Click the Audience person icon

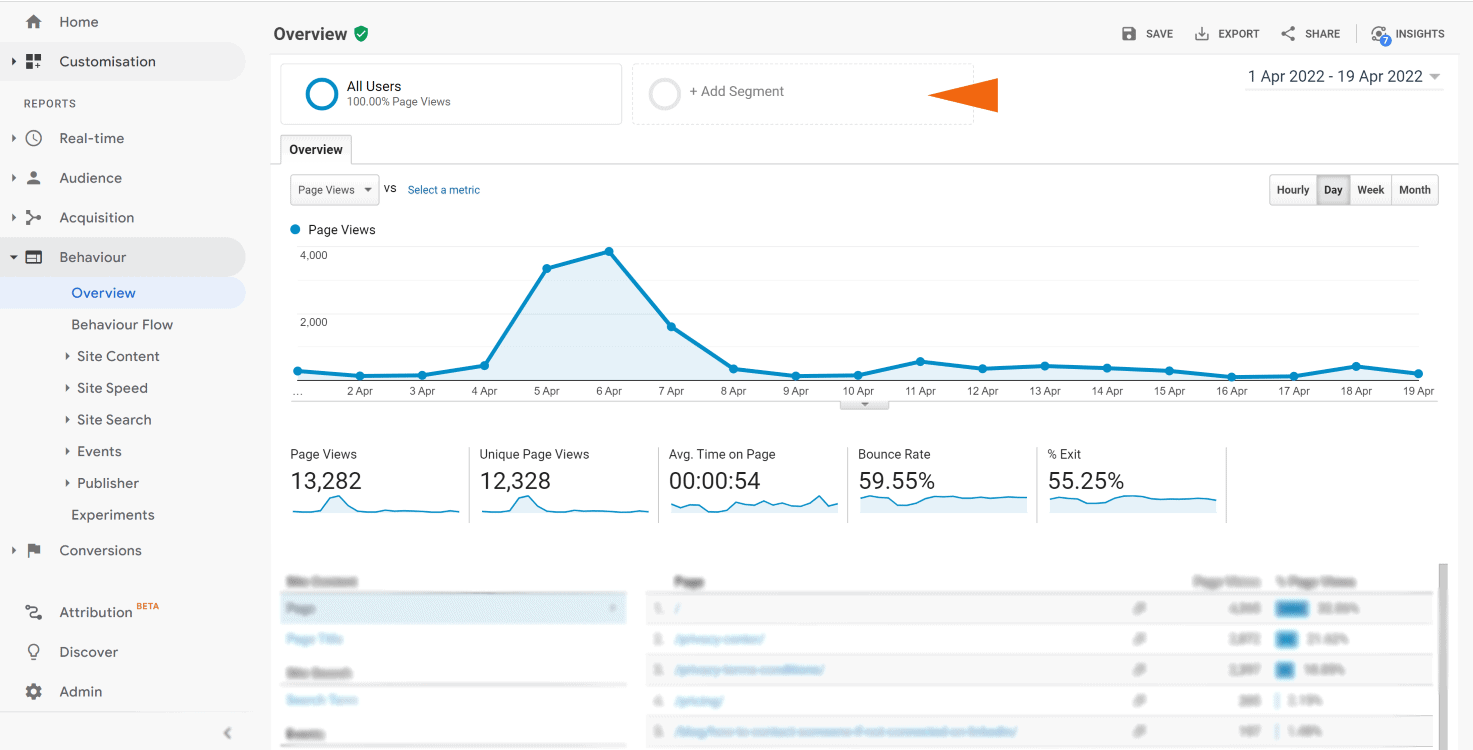(34, 178)
